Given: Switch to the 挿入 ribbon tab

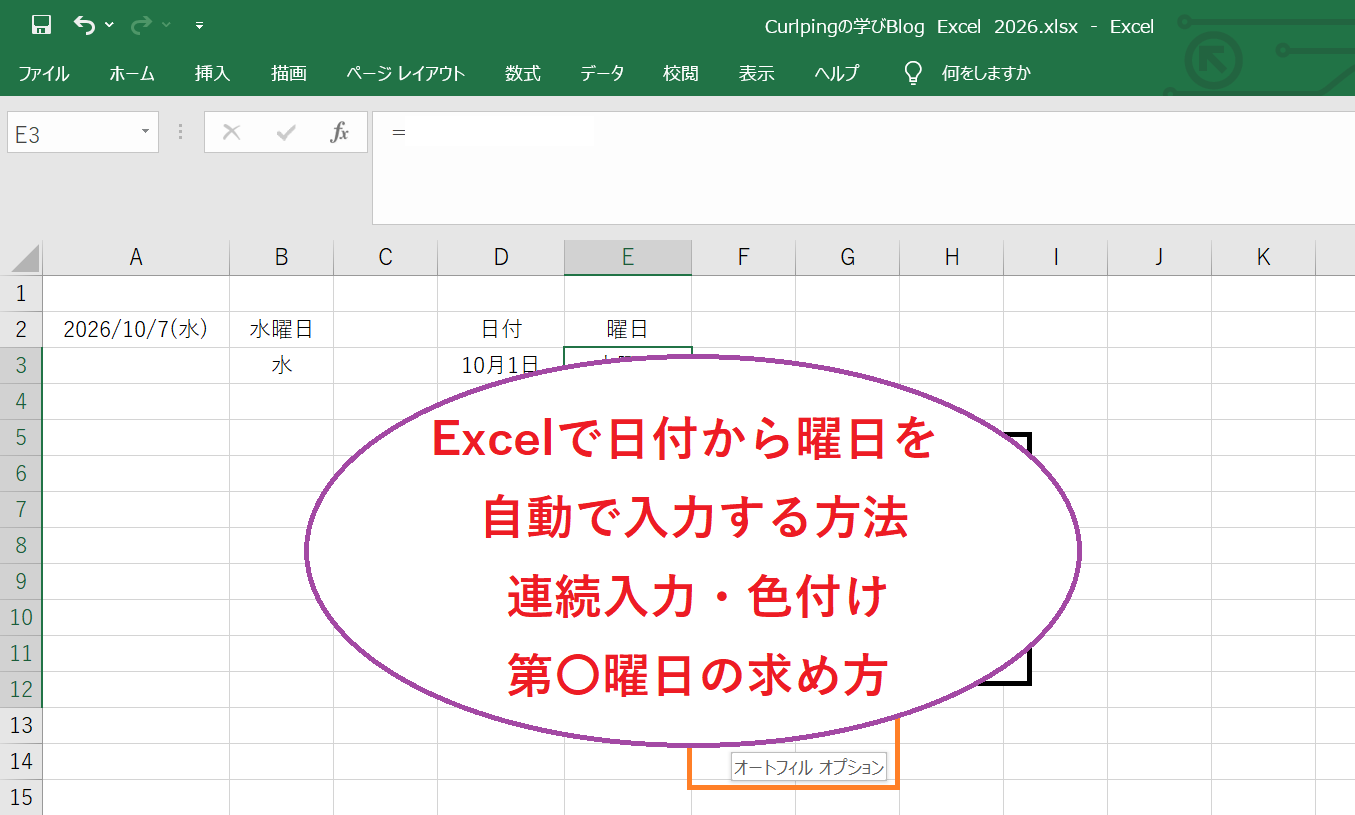Looking at the screenshot, I should [x=212, y=73].
